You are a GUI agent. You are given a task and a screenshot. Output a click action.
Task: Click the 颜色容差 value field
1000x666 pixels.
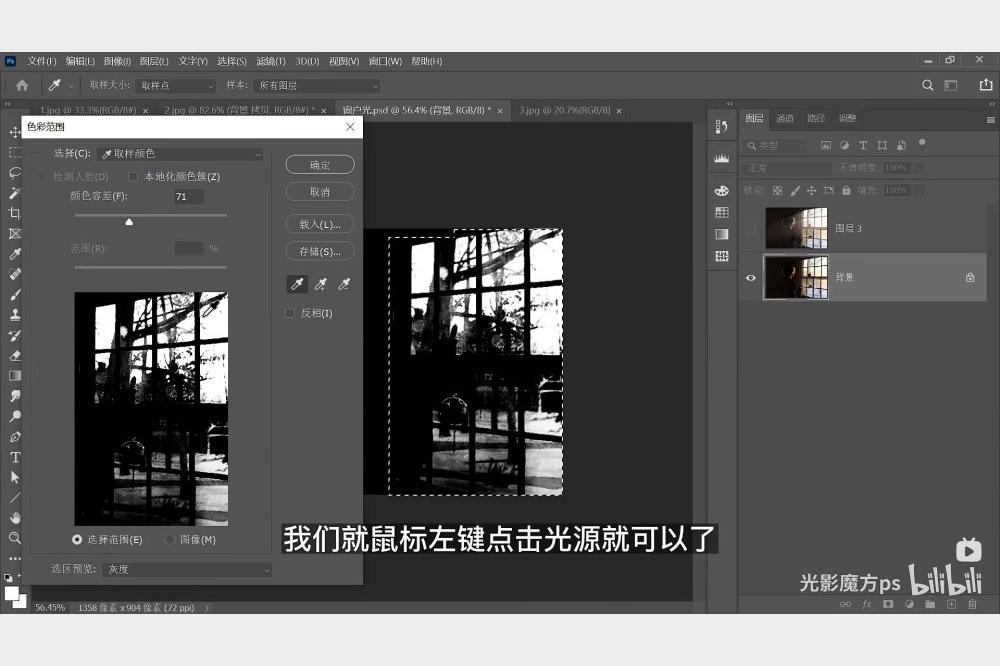click(x=189, y=196)
